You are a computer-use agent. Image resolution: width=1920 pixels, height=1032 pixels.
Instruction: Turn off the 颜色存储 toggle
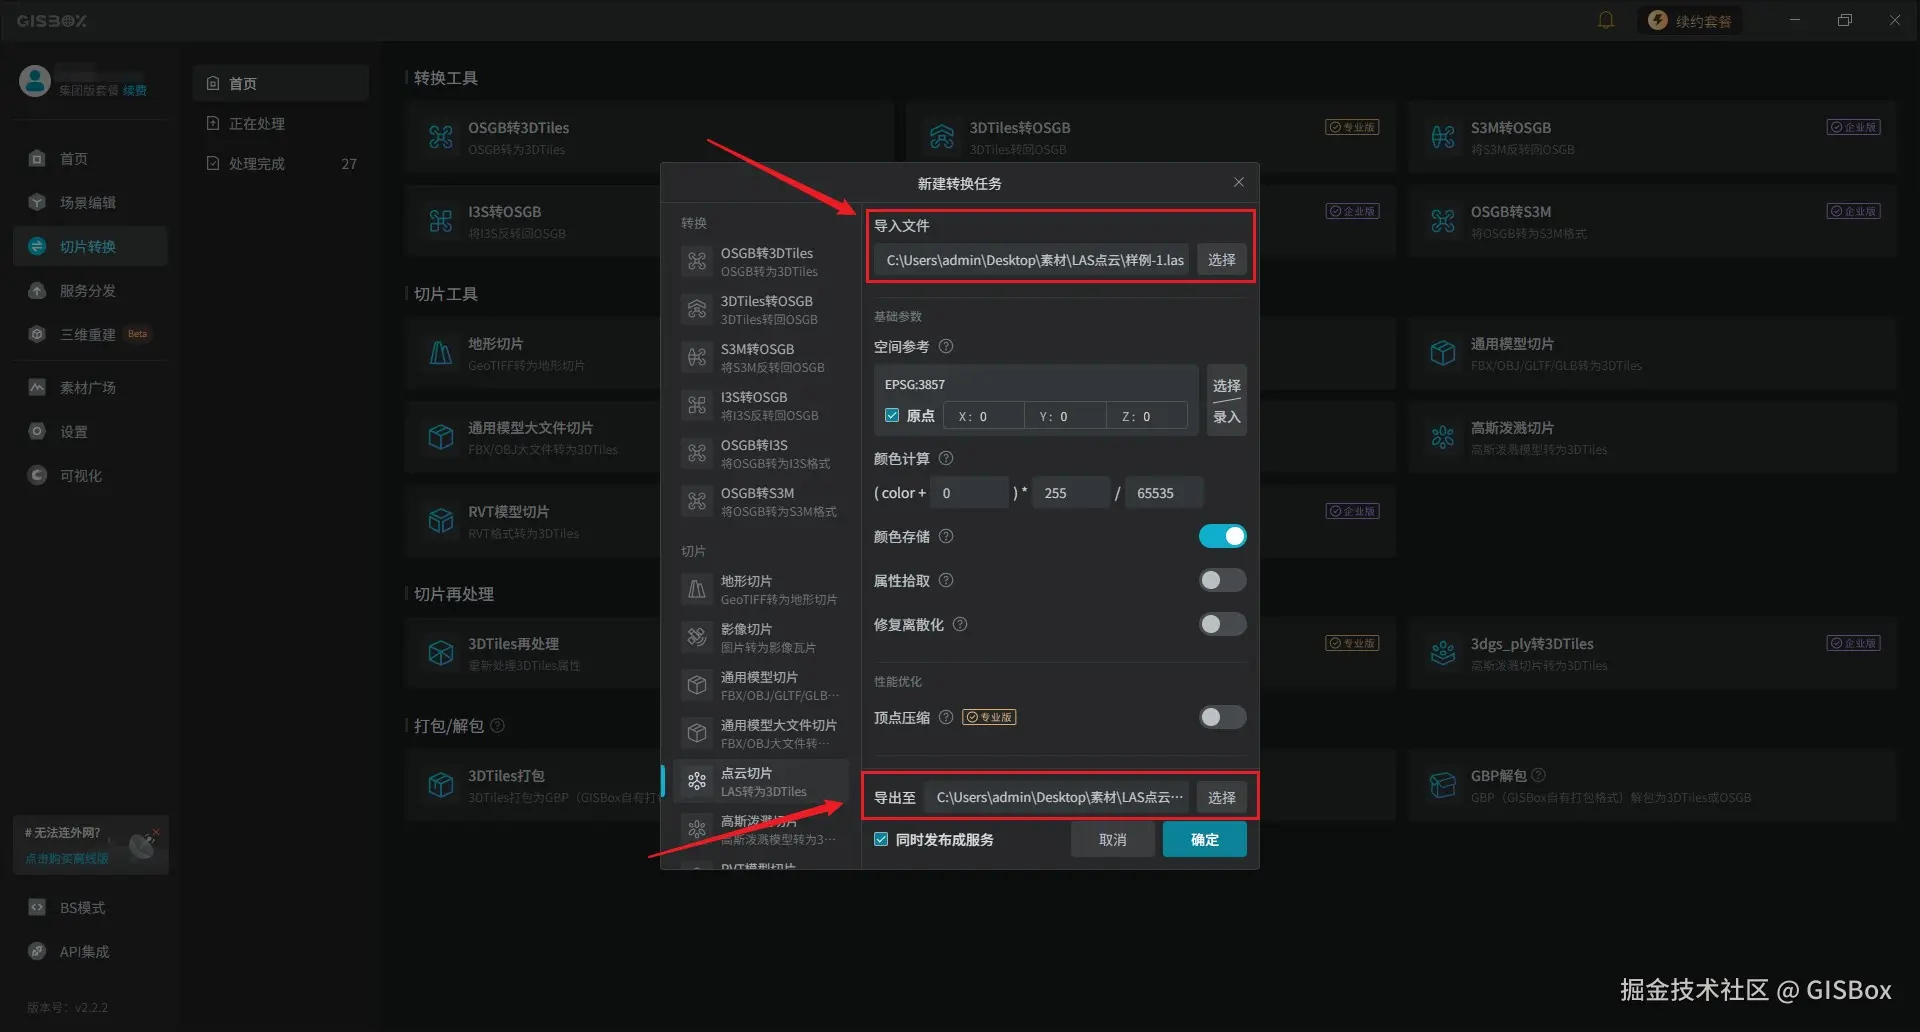coord(1222,536)
